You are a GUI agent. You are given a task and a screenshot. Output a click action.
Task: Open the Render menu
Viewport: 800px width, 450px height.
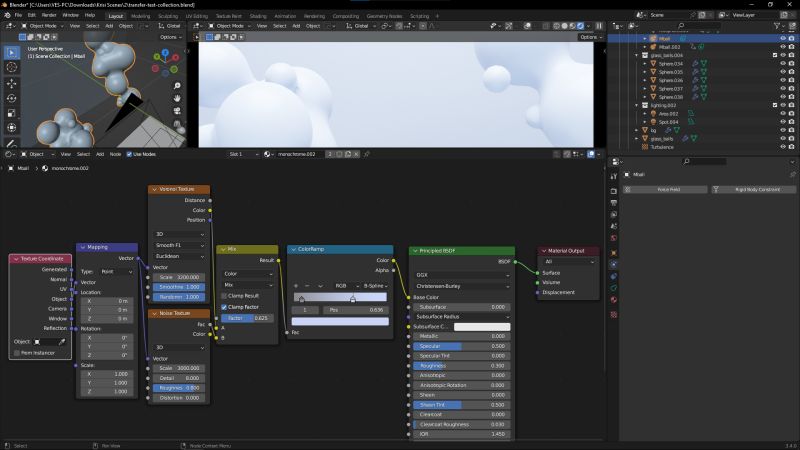coord(49,15)
